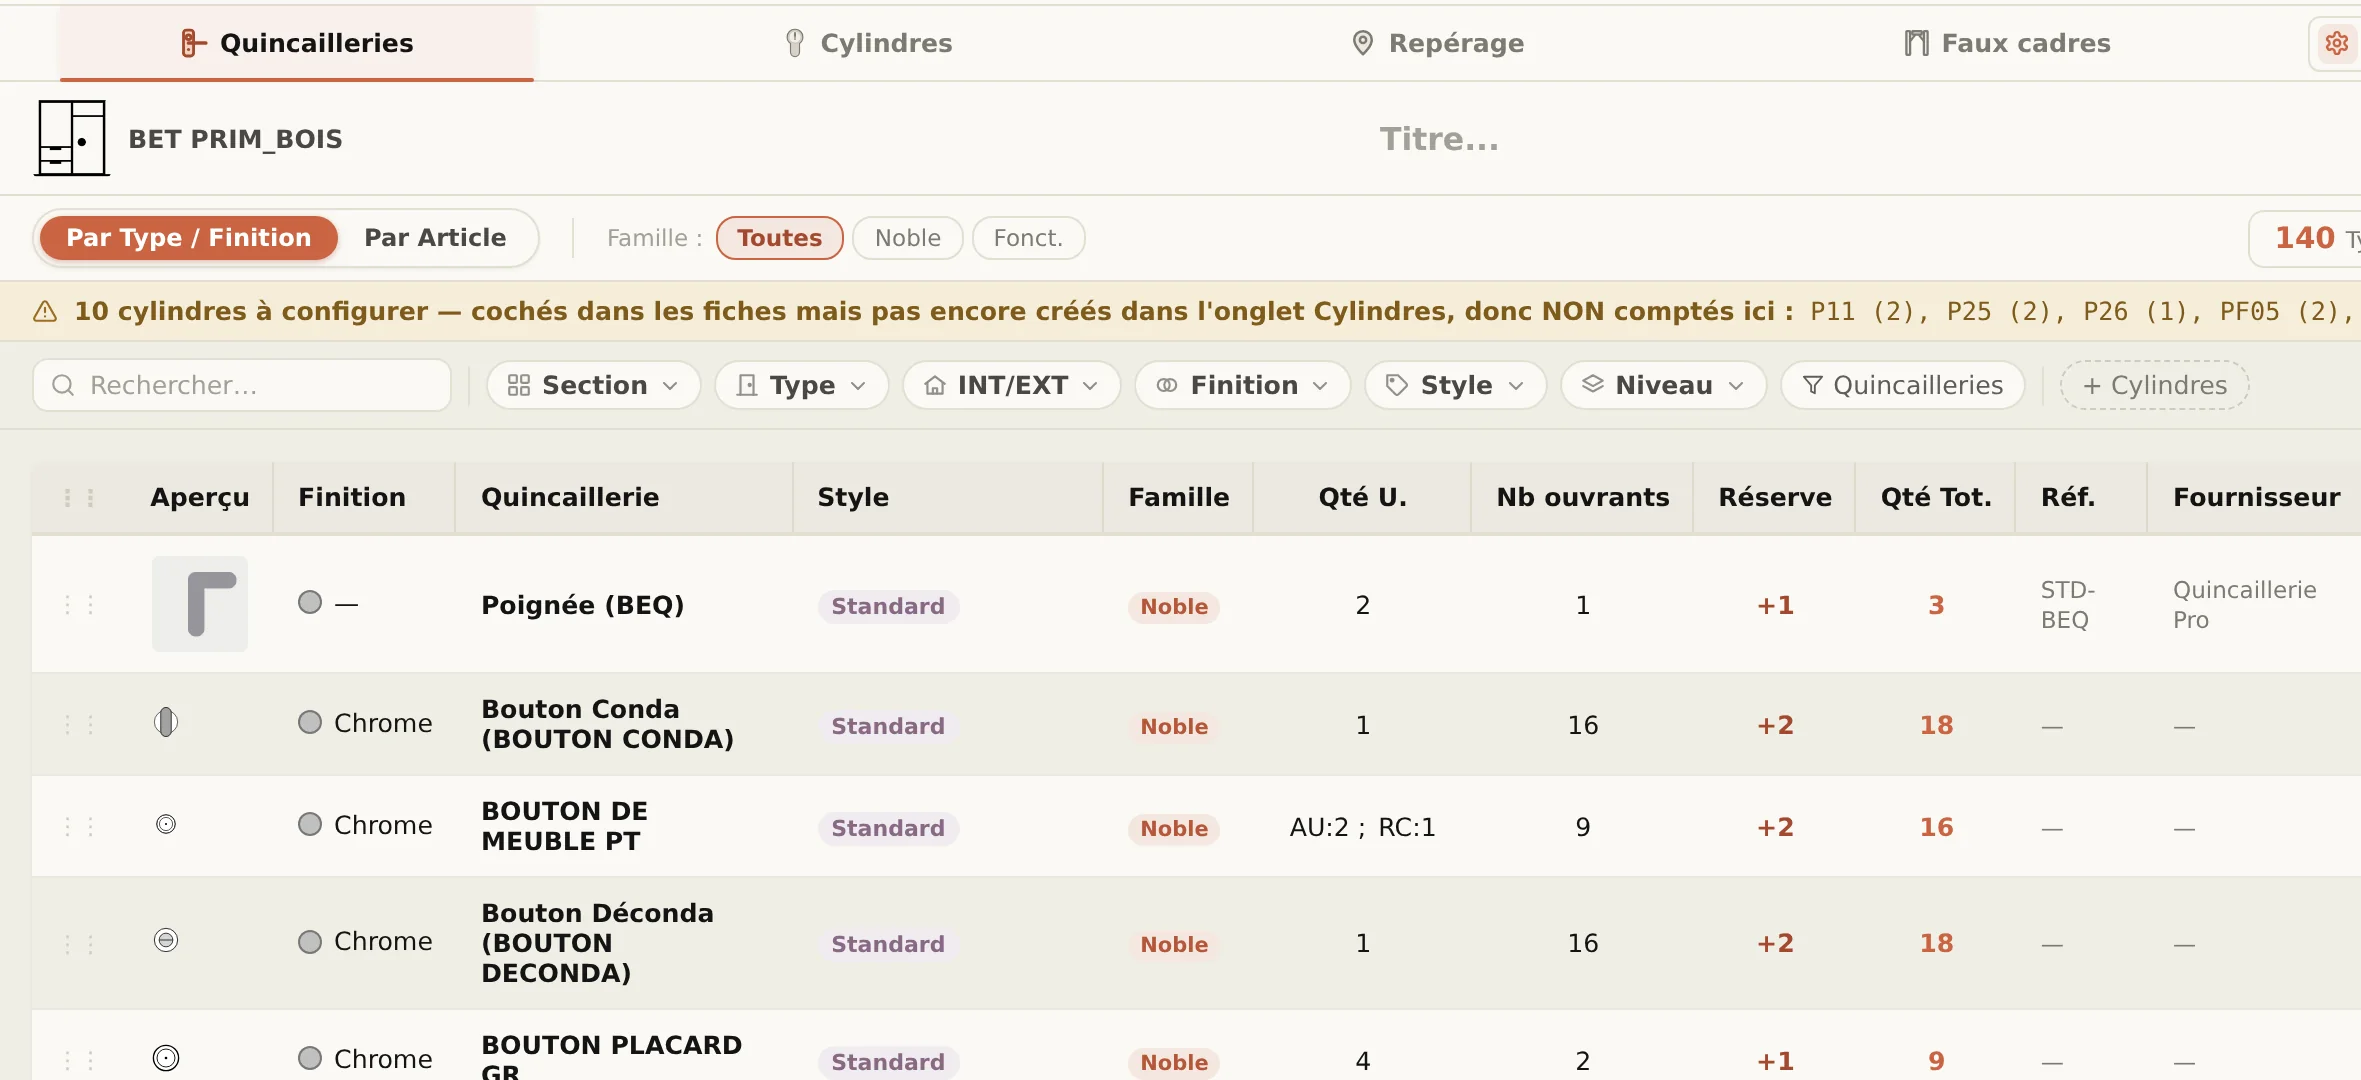Click the Bouton Conda Noble badge

[x=1174, y=726]
